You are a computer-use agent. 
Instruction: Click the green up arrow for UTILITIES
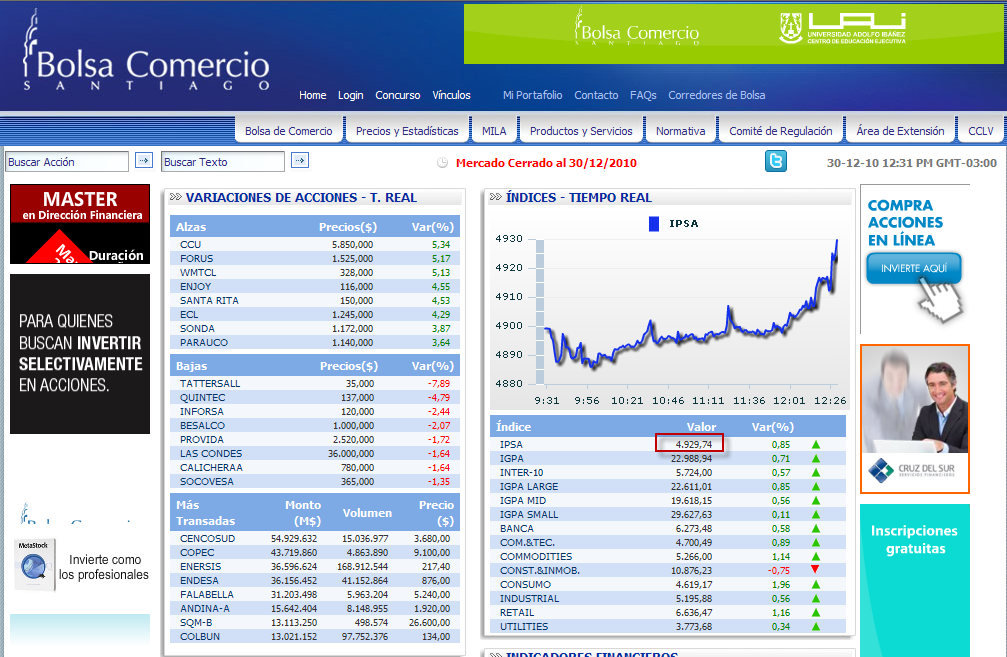tap(816, 627)
